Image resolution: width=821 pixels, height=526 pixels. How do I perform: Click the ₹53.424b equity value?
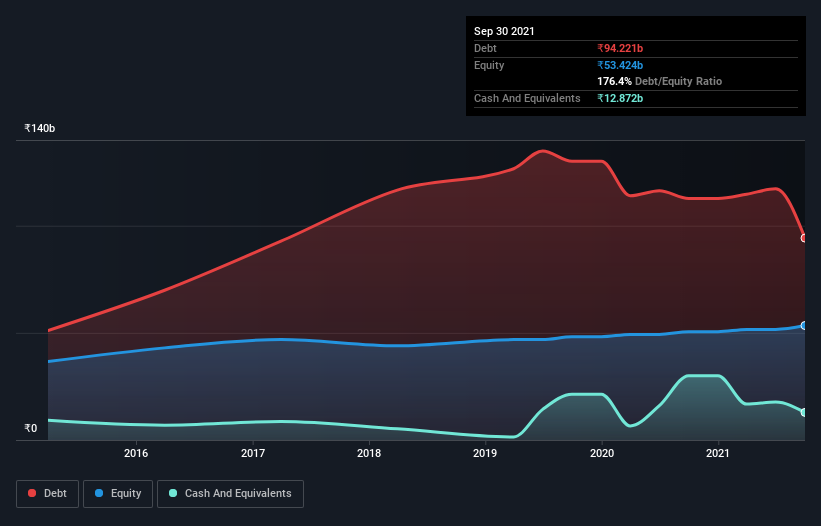tap(620, 65)
